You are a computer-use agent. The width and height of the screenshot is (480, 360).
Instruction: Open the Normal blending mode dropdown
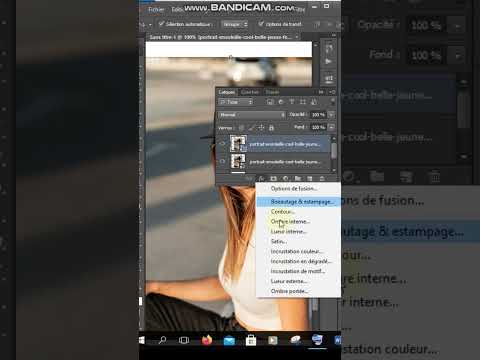pos(252,115)
